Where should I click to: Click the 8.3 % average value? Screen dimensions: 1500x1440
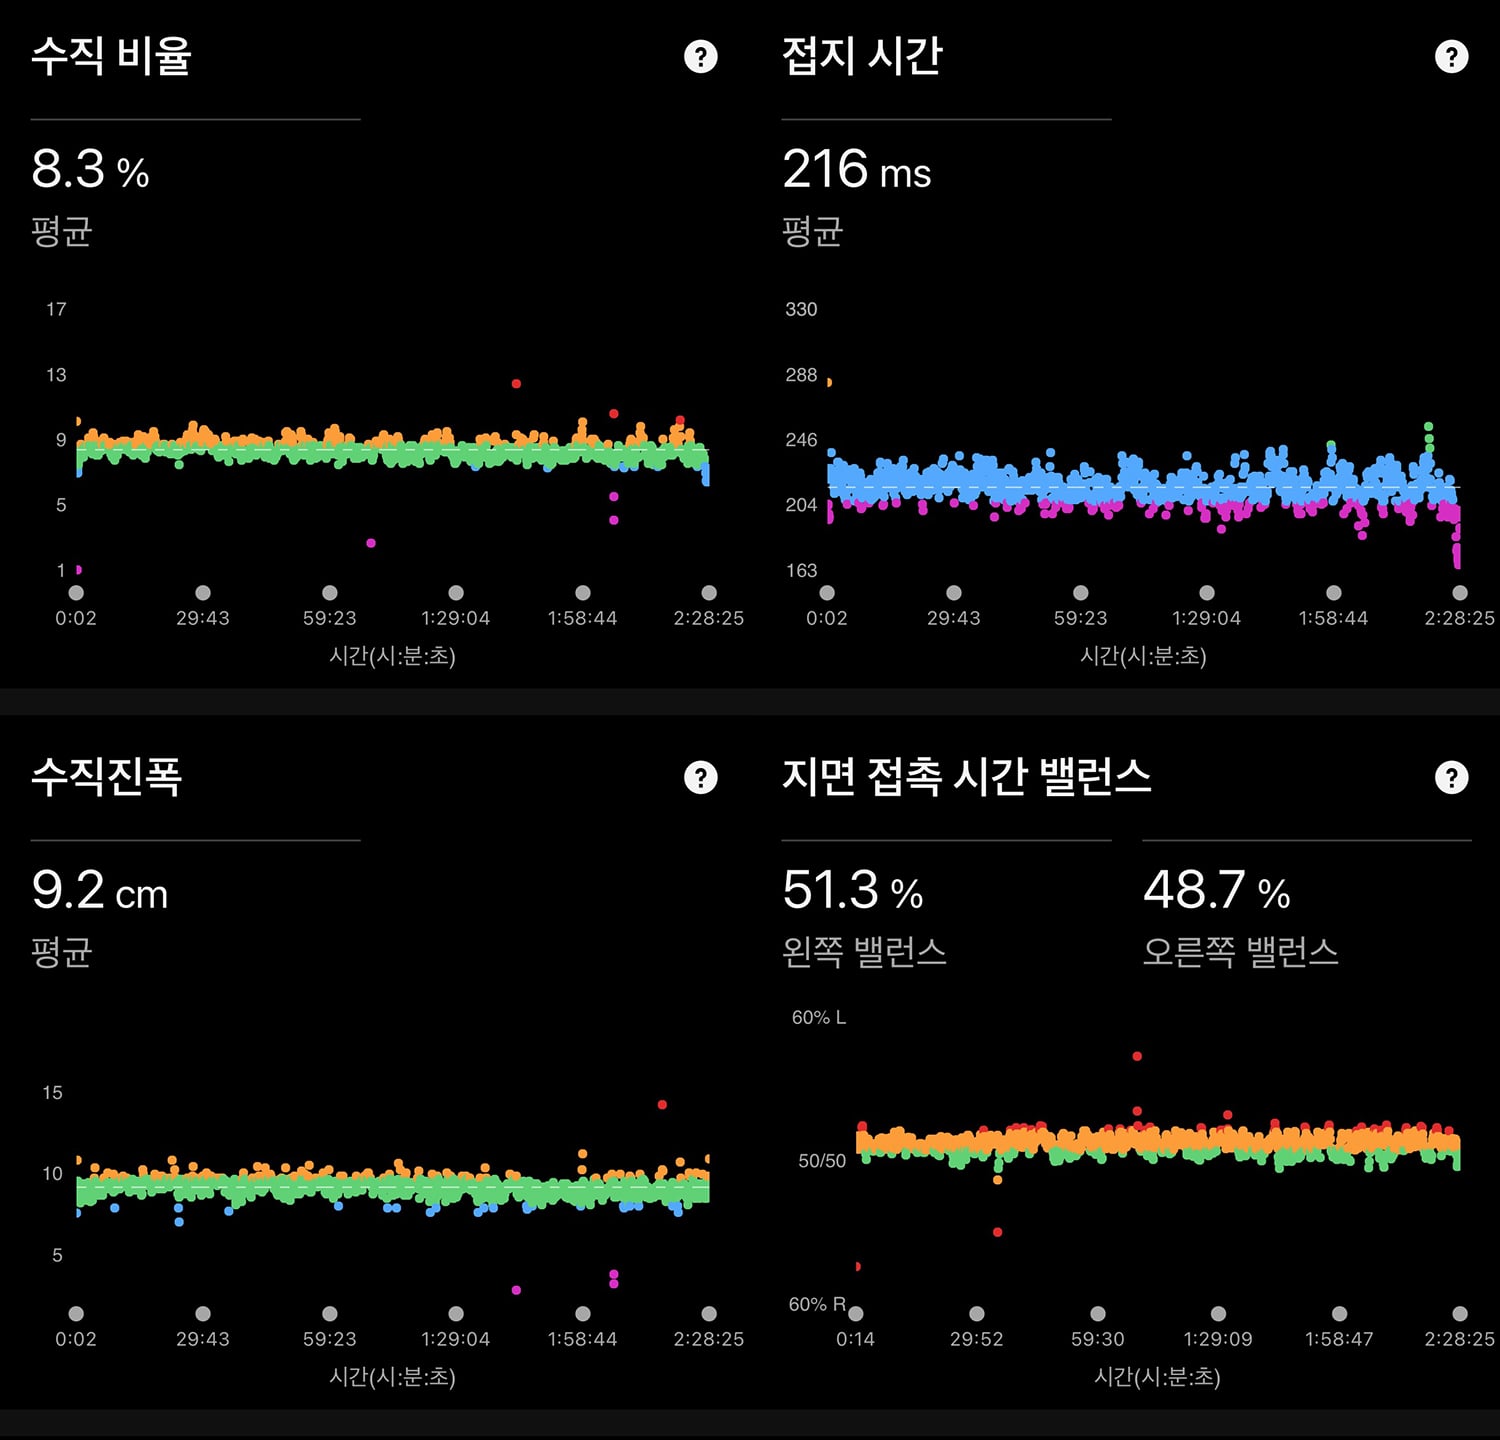pos(90,169)
